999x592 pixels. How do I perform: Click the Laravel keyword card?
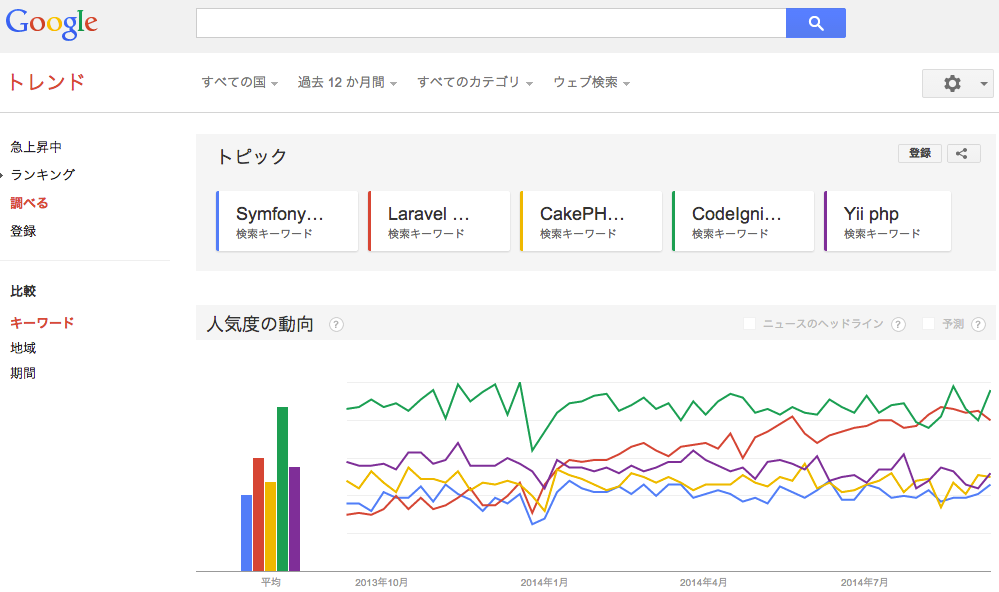point(439,221)
